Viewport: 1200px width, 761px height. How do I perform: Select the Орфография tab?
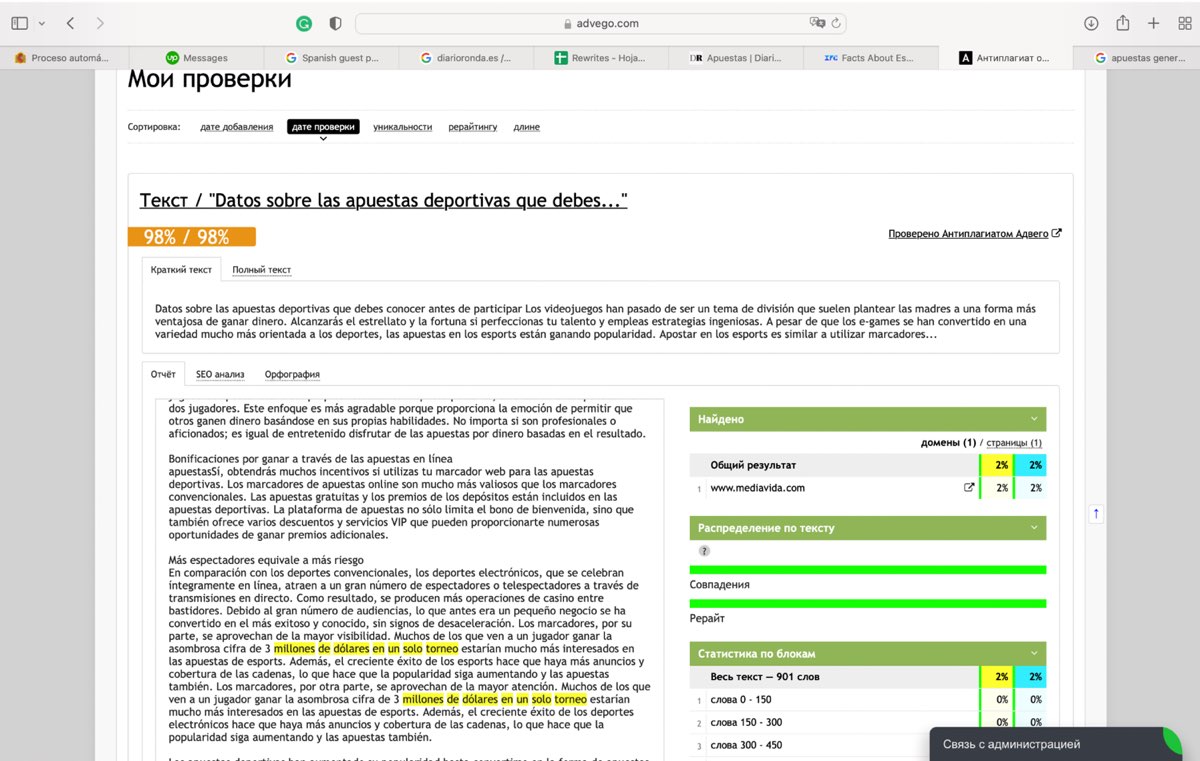(x=292, y=375)
